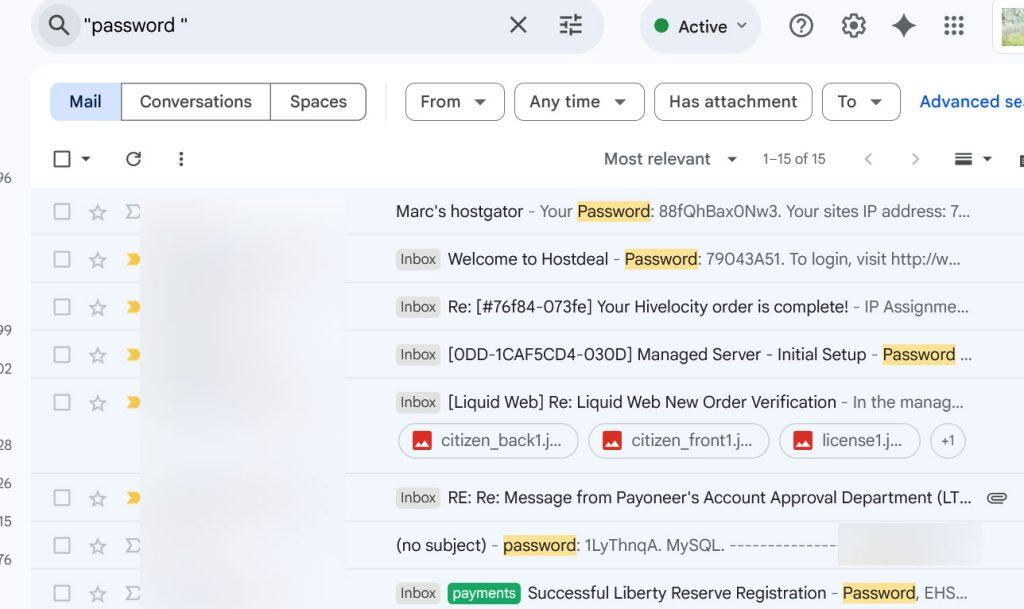Open the To filter dropdown
This screenshot has height=609, width=1024.
tap(861, 102)
